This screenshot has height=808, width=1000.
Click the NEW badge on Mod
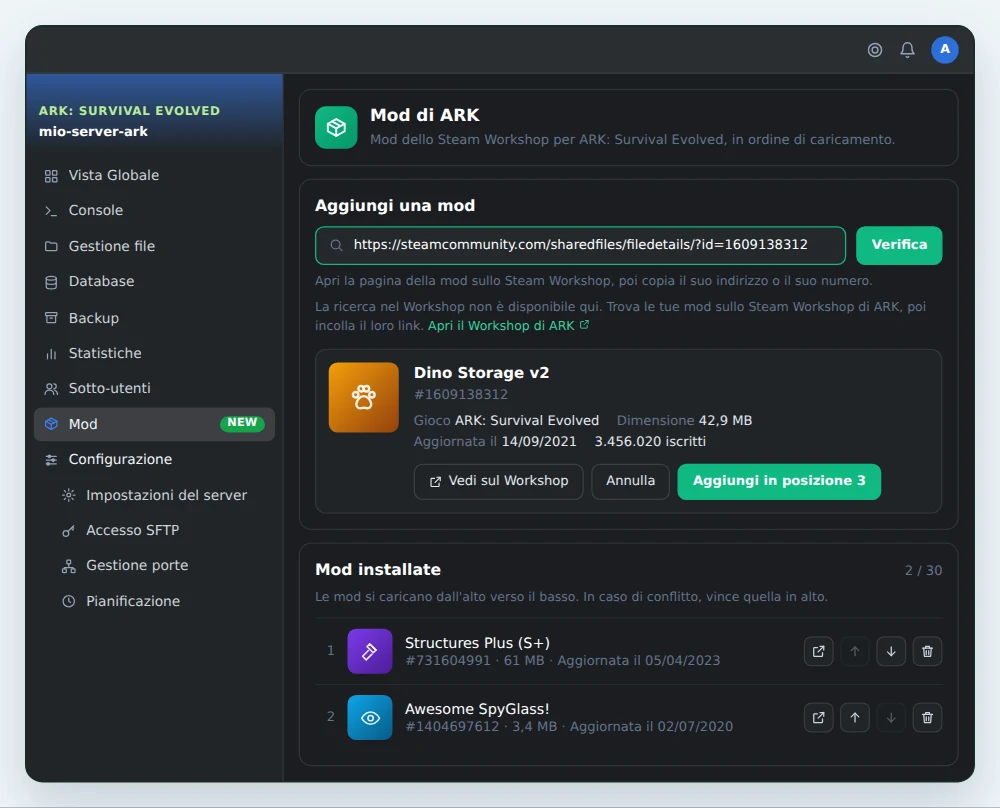[242, 423]
